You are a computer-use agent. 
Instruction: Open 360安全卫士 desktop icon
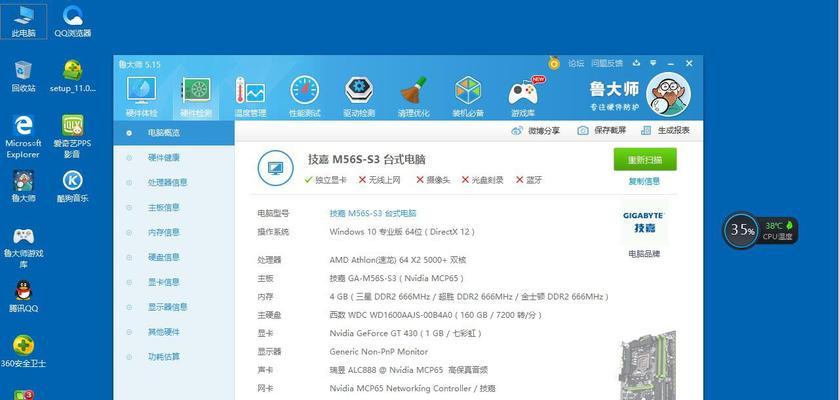click(23, 351)
